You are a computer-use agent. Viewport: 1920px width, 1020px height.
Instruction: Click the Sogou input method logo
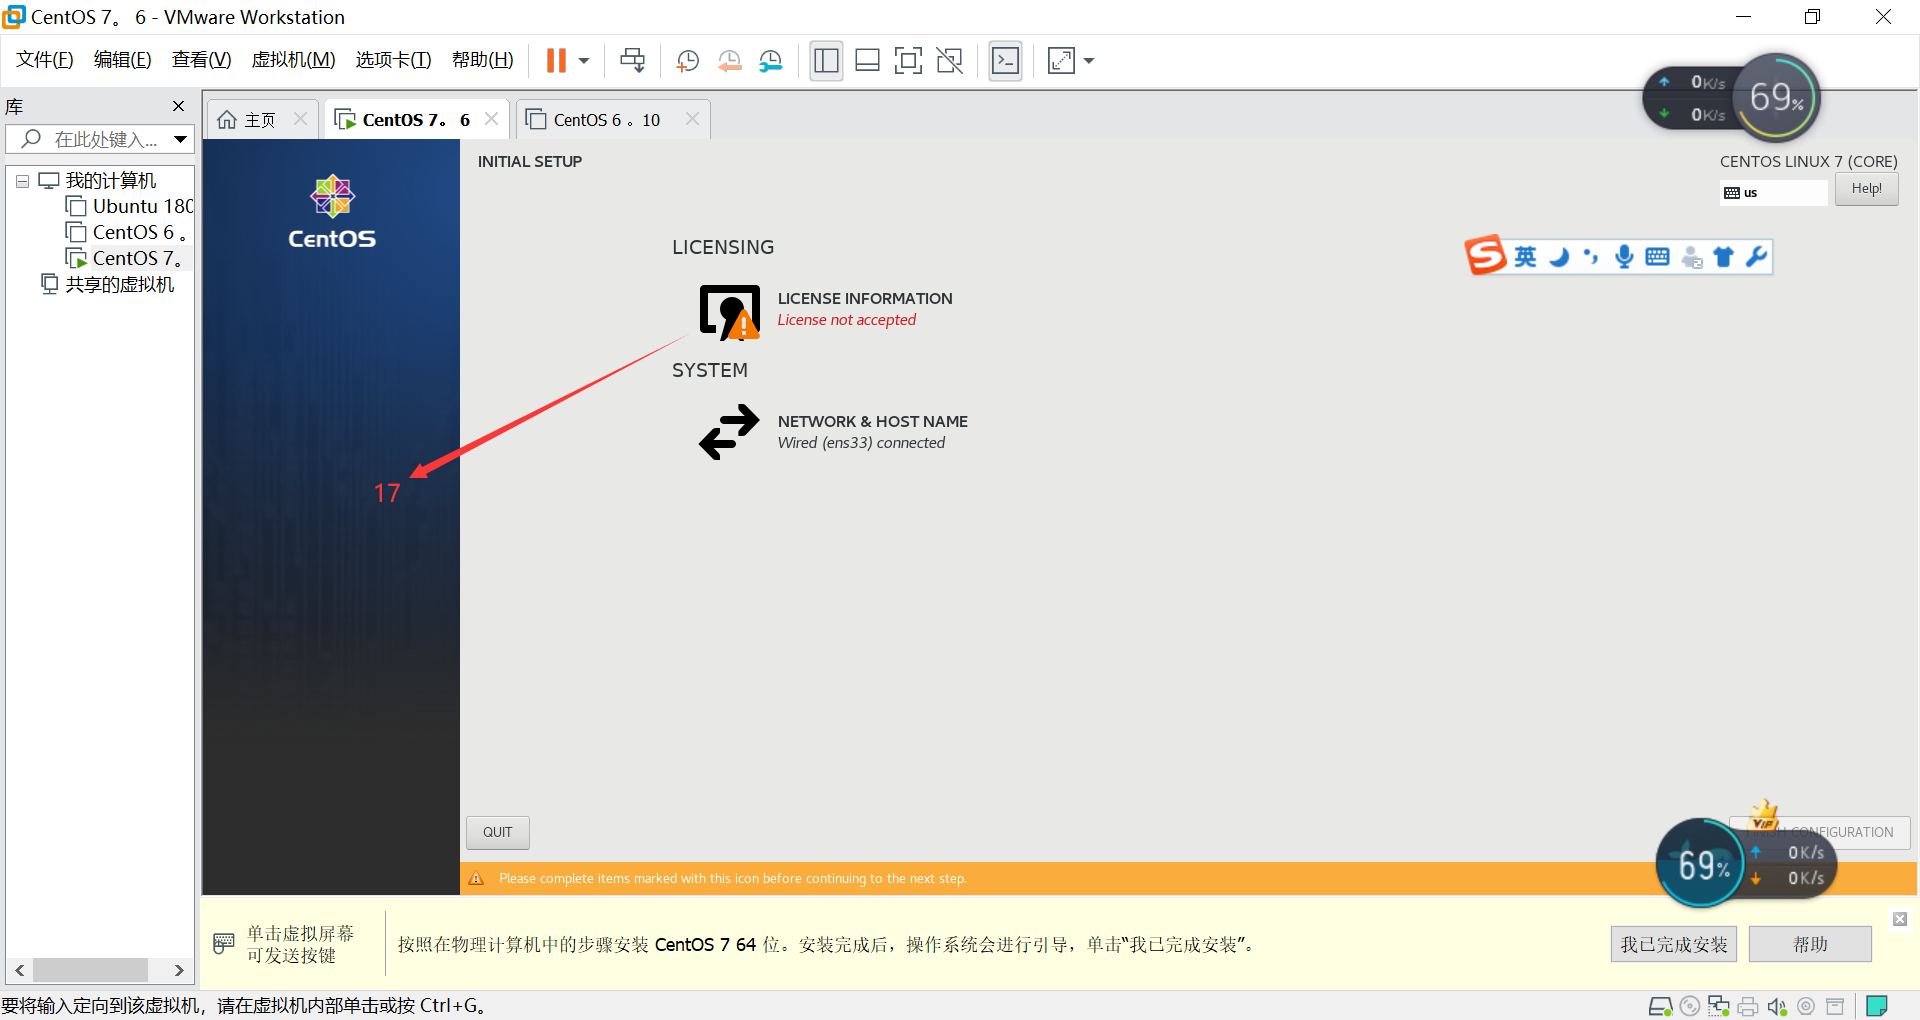(x=1485, y=255)
